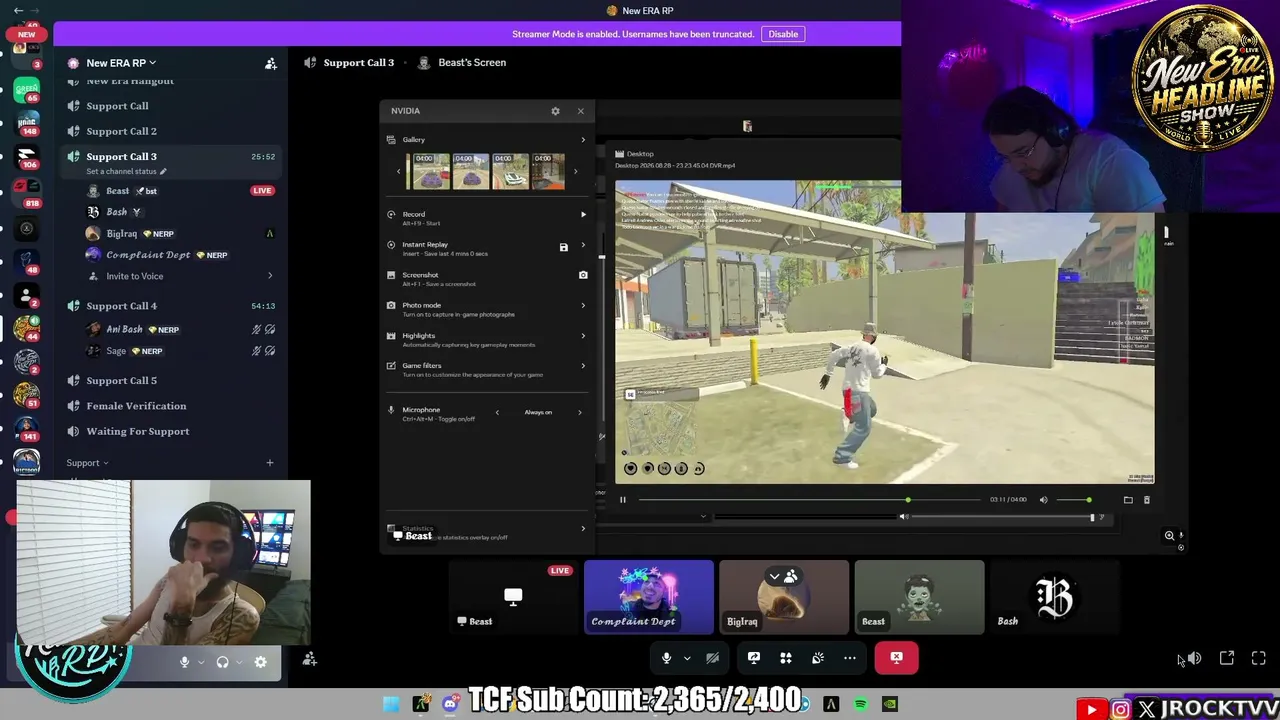This screenshot has height=720, width=1280.
Task: Select the Beast avatar participant tile
Action: tap(919, 597)
